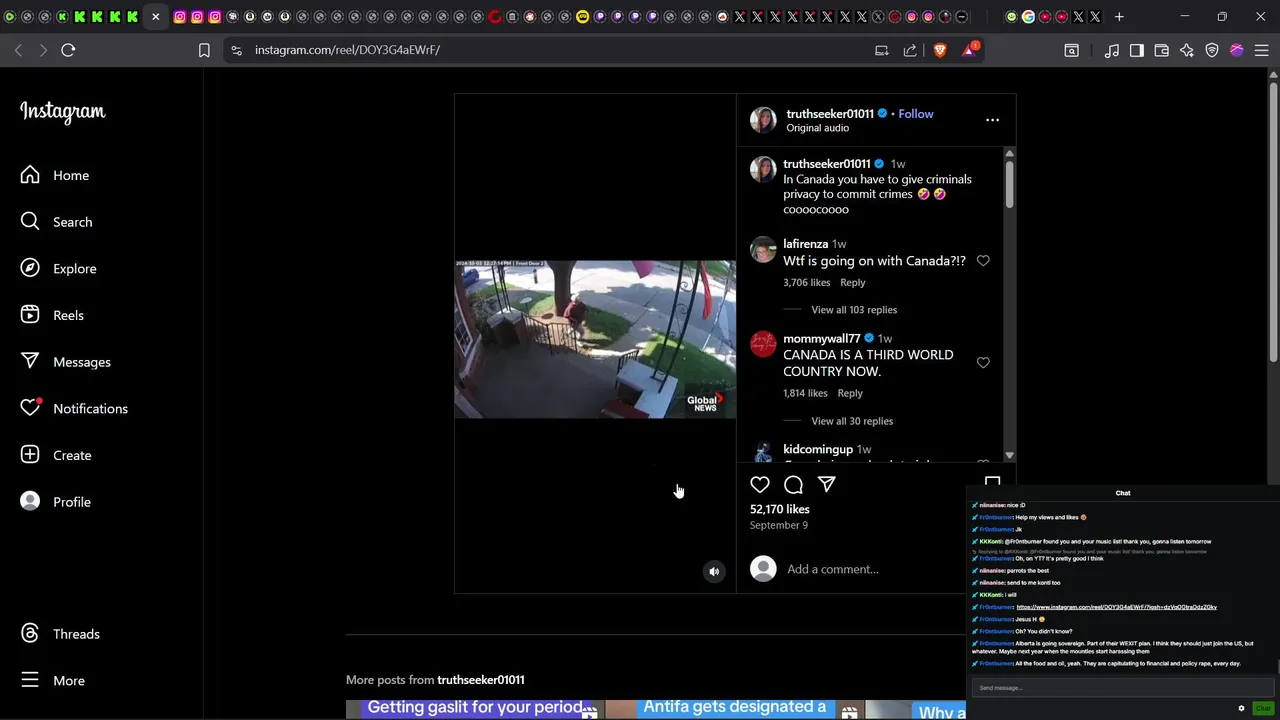Open the 'Getting gaslit for your period' post thumbnail
The width and height of the screenshot is (1280, 720).
tap(473, 709)
